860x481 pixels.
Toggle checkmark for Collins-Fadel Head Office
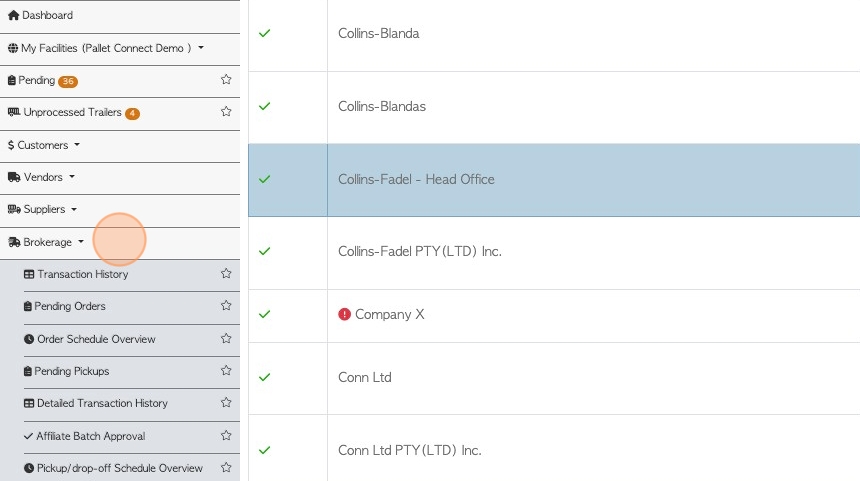pos(264,179)
